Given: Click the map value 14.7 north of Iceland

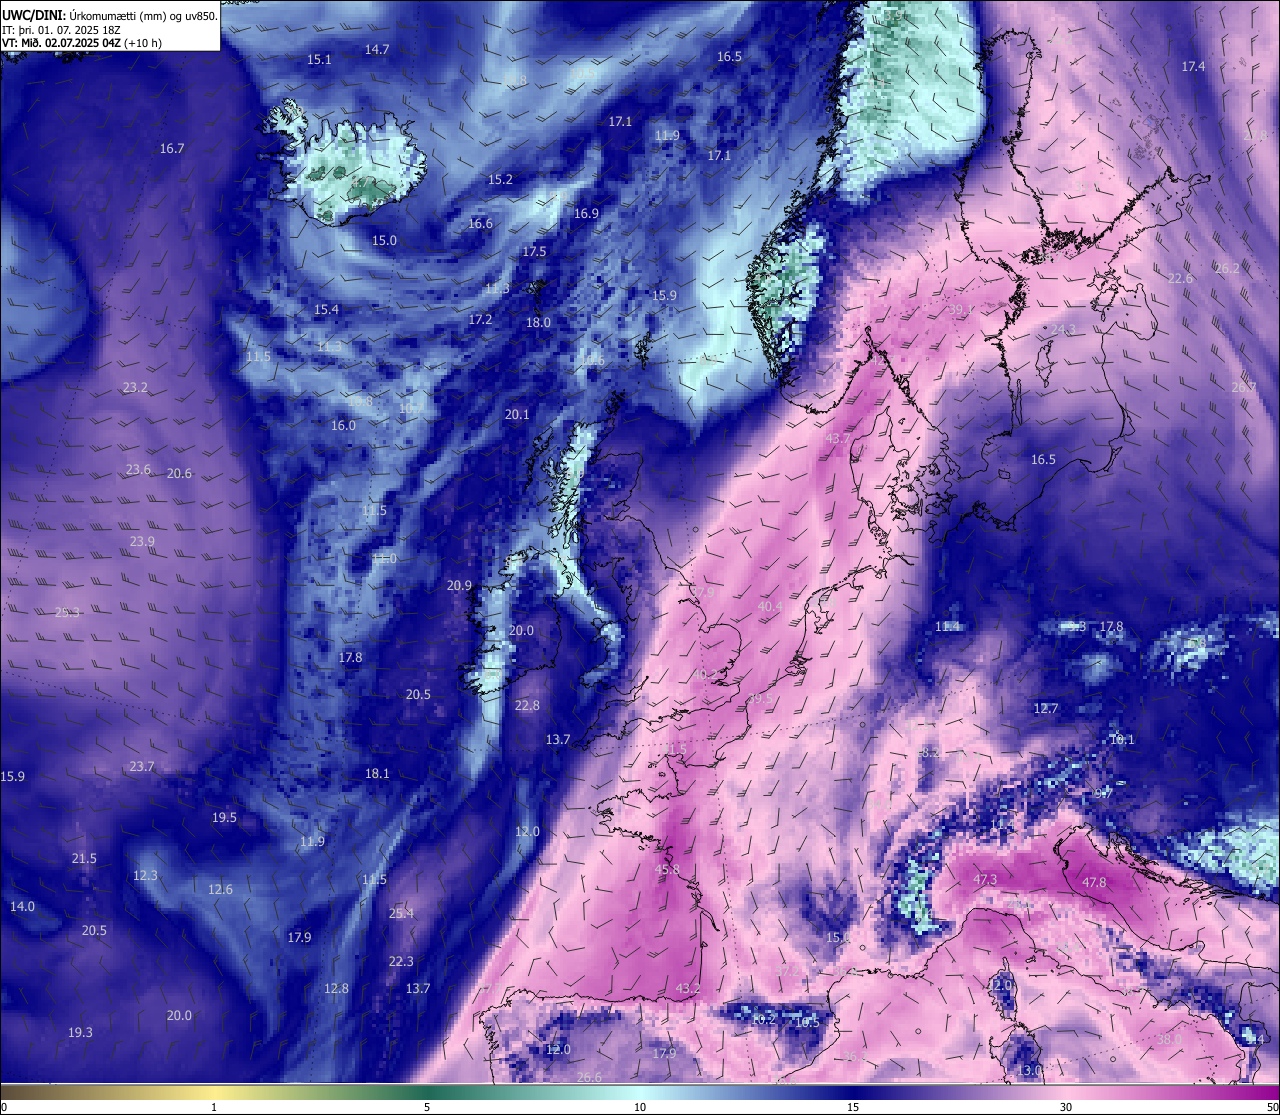Looking at the screenshot, I should (x=377, y=49).
